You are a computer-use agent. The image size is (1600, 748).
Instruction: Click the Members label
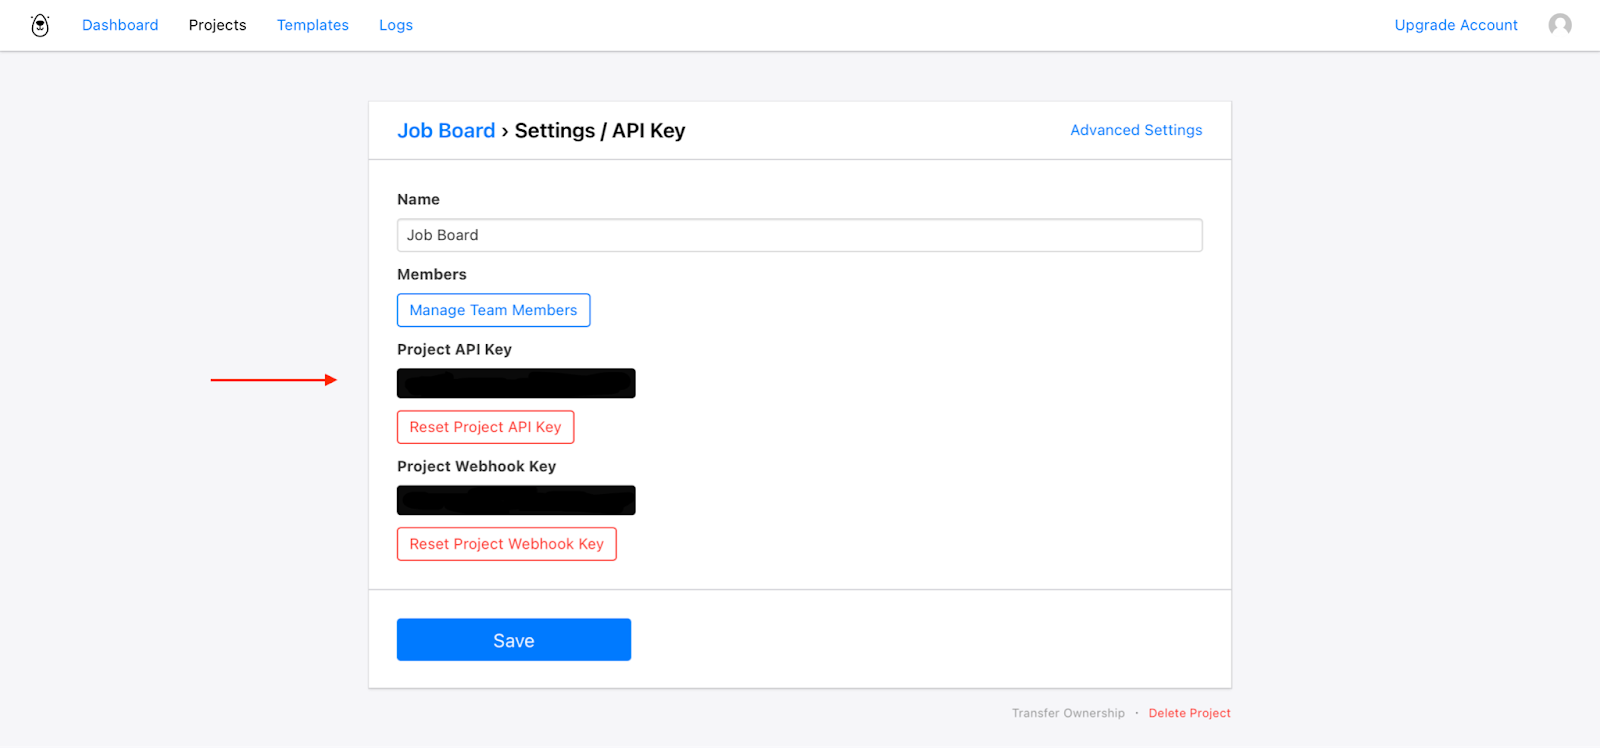click(432, 274)
